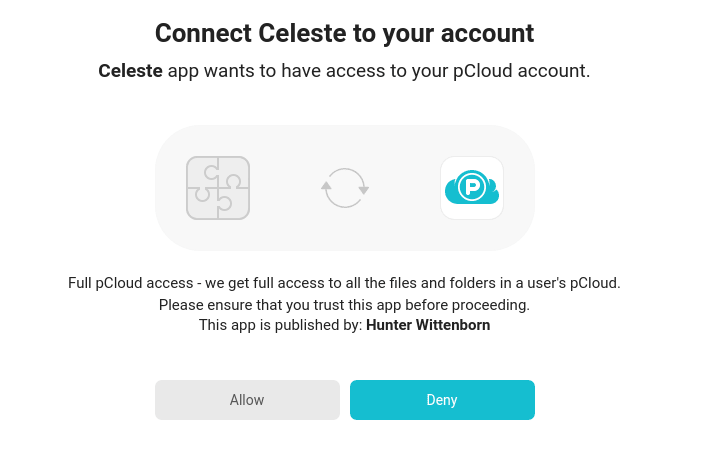This screenshot has width=721, height=449.
Task: Click the pCloud cloud logo icon
Action: (472, 188)
